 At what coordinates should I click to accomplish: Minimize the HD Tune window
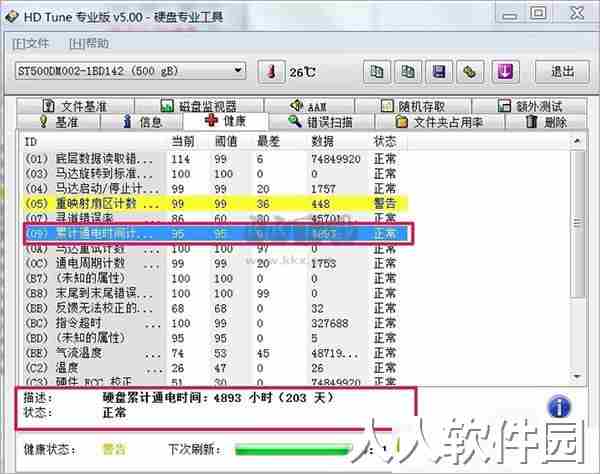pos(510,15)
